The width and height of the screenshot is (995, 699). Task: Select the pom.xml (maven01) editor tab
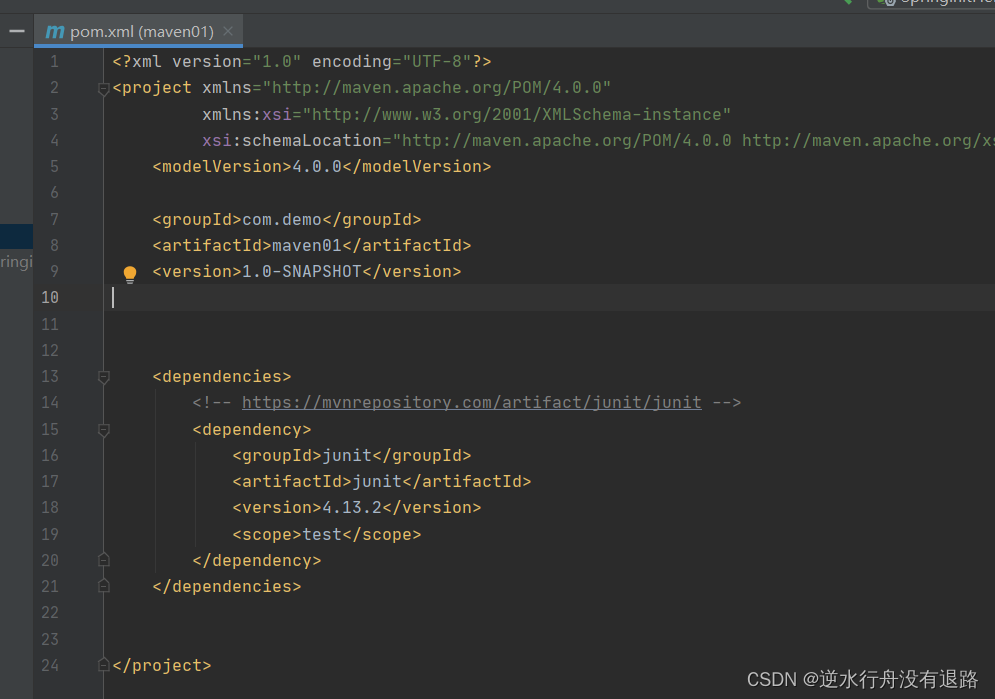138,31
